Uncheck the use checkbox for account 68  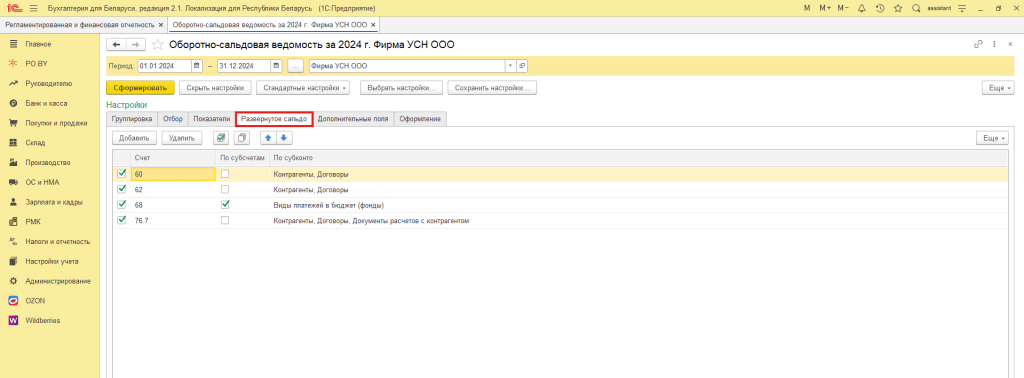point(121,204)
